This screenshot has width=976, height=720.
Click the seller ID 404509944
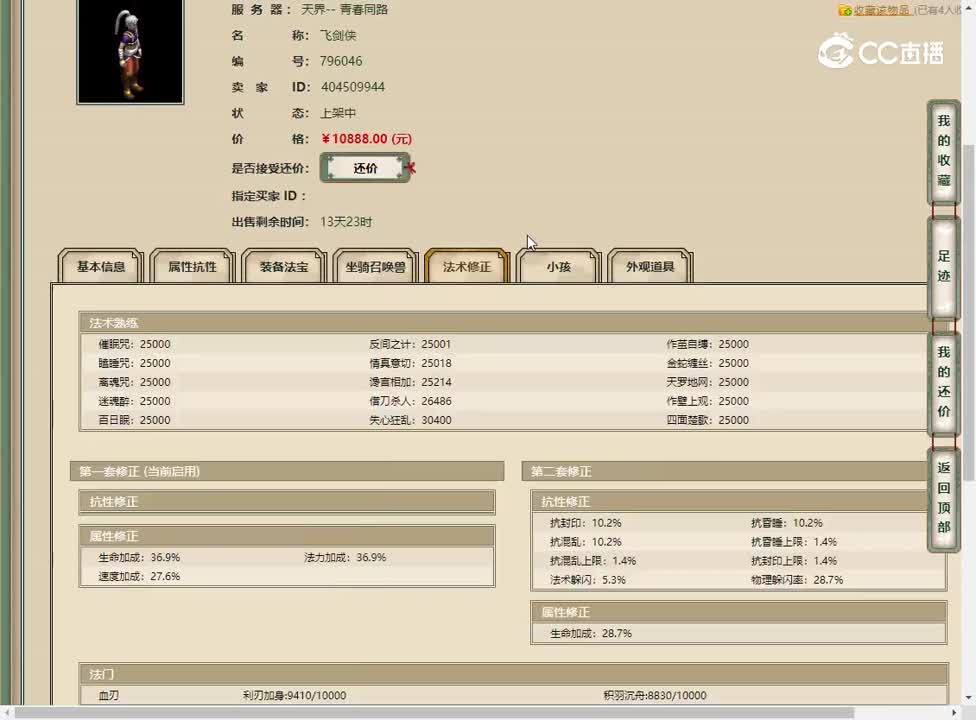point(353,87)
